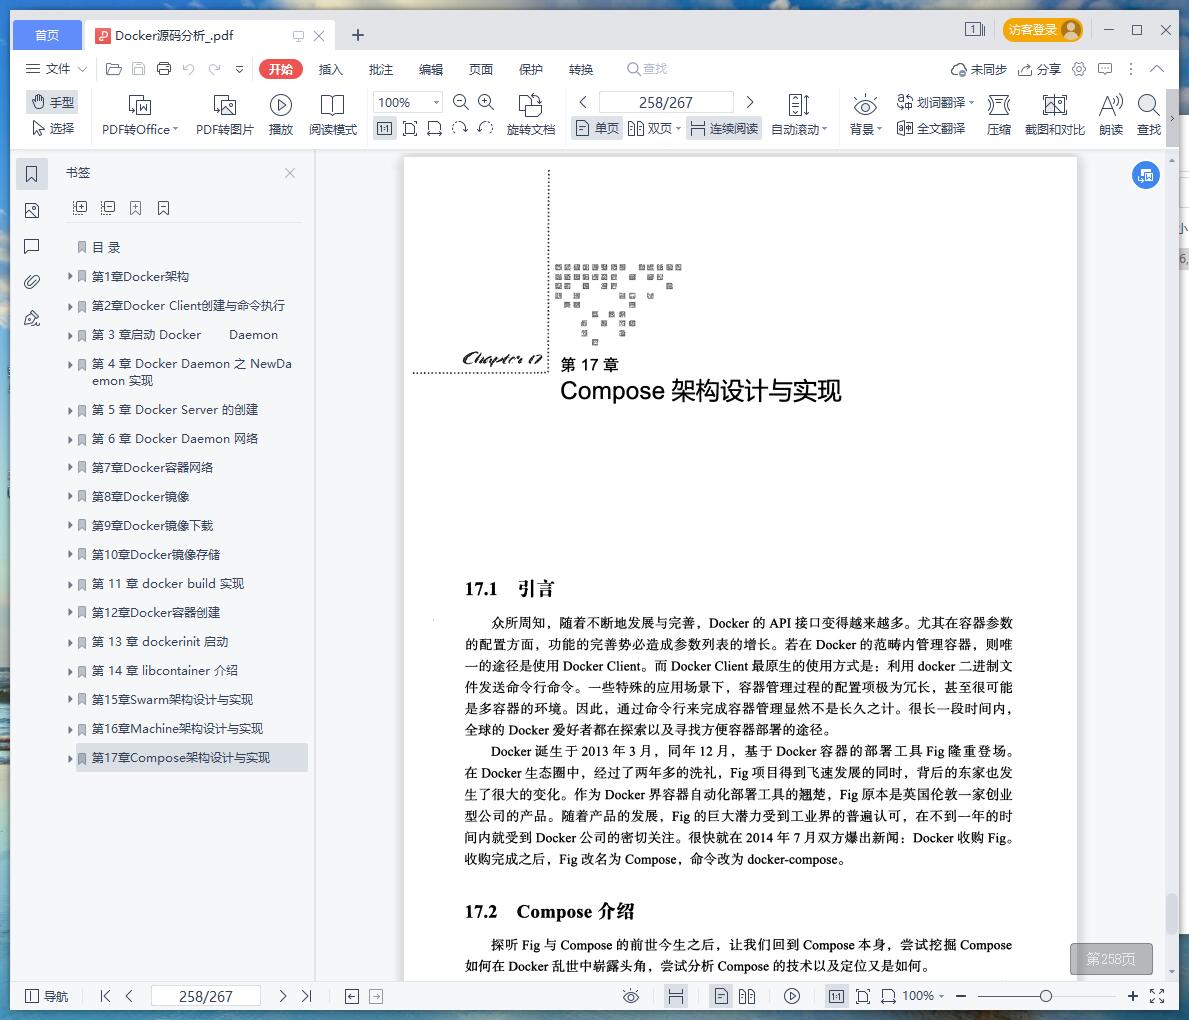Open 背景 background eye options
The width and height of the screenshot is (1189, 1020).
click(x=864, y=115)
